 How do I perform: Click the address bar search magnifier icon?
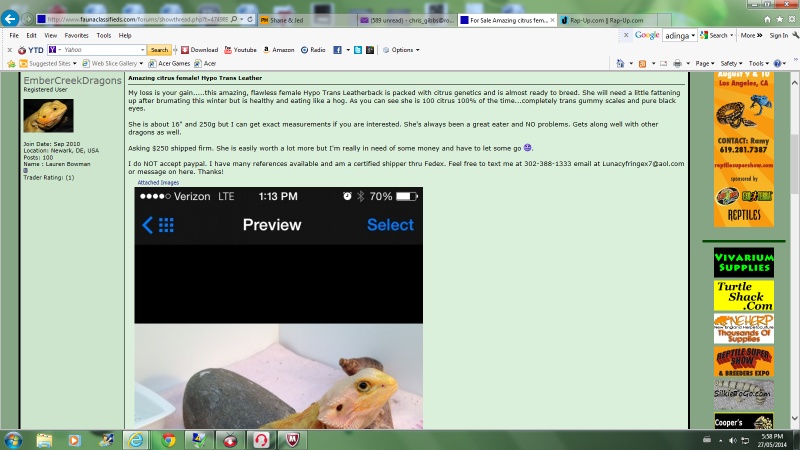click(234, 19)
